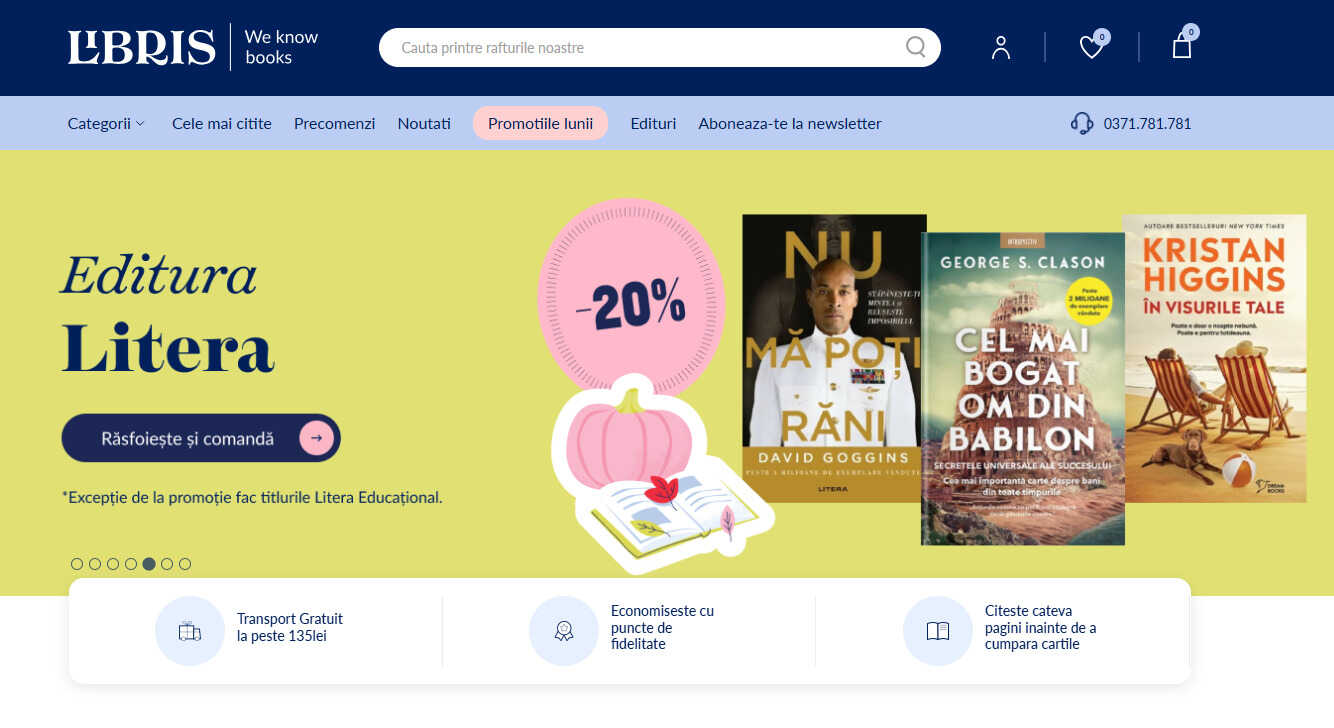Click the loyalty points badge icon
This screenshot has height=728, width=1334.
click(x=564, y=631)
